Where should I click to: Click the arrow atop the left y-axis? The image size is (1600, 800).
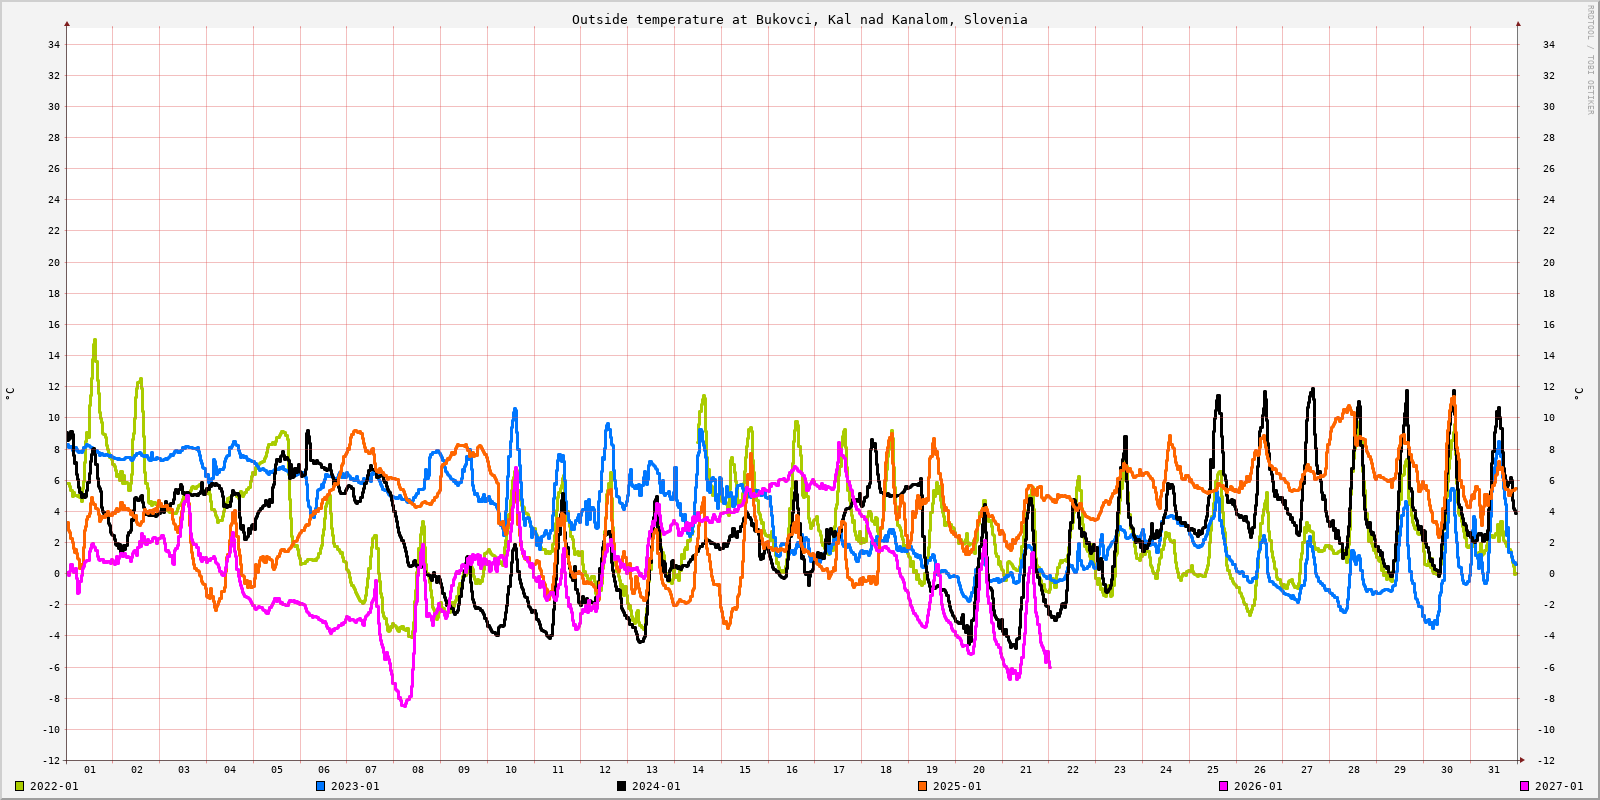pyautogui.click(x=67, y=23)
